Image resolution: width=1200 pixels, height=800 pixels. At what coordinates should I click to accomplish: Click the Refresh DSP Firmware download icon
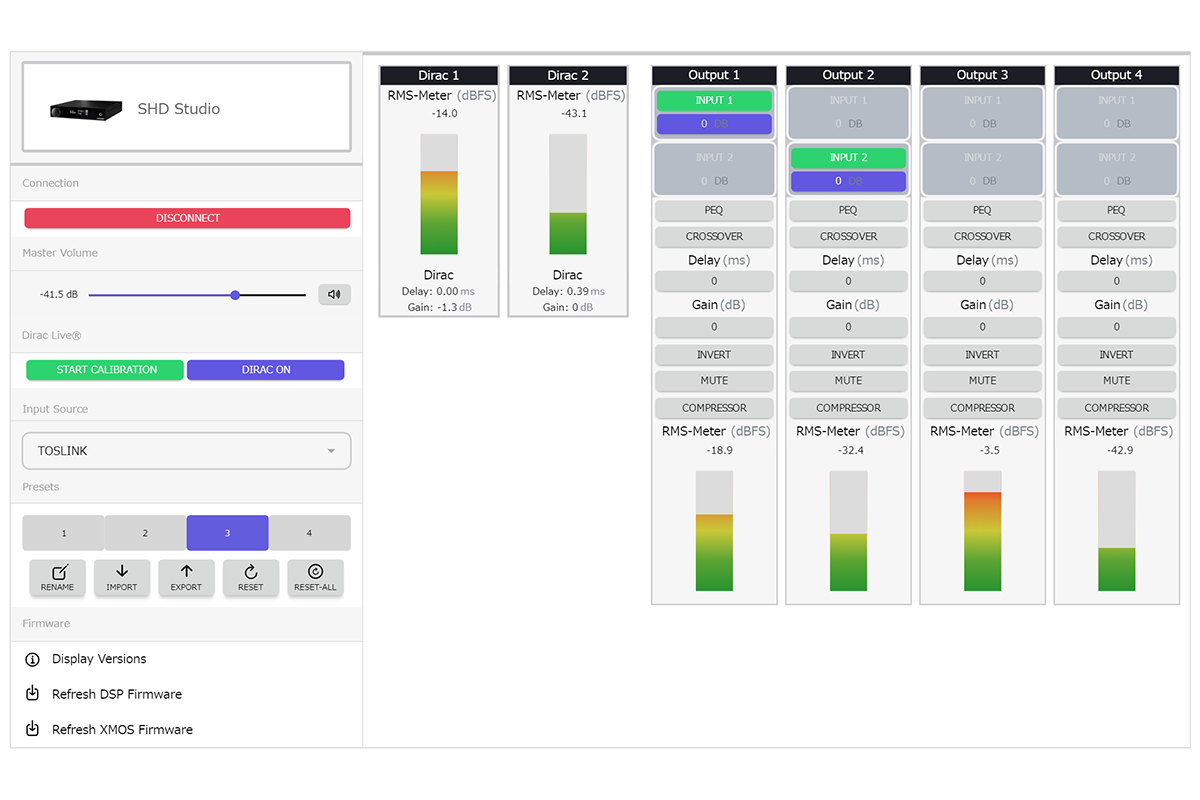(x=32, y=694)
